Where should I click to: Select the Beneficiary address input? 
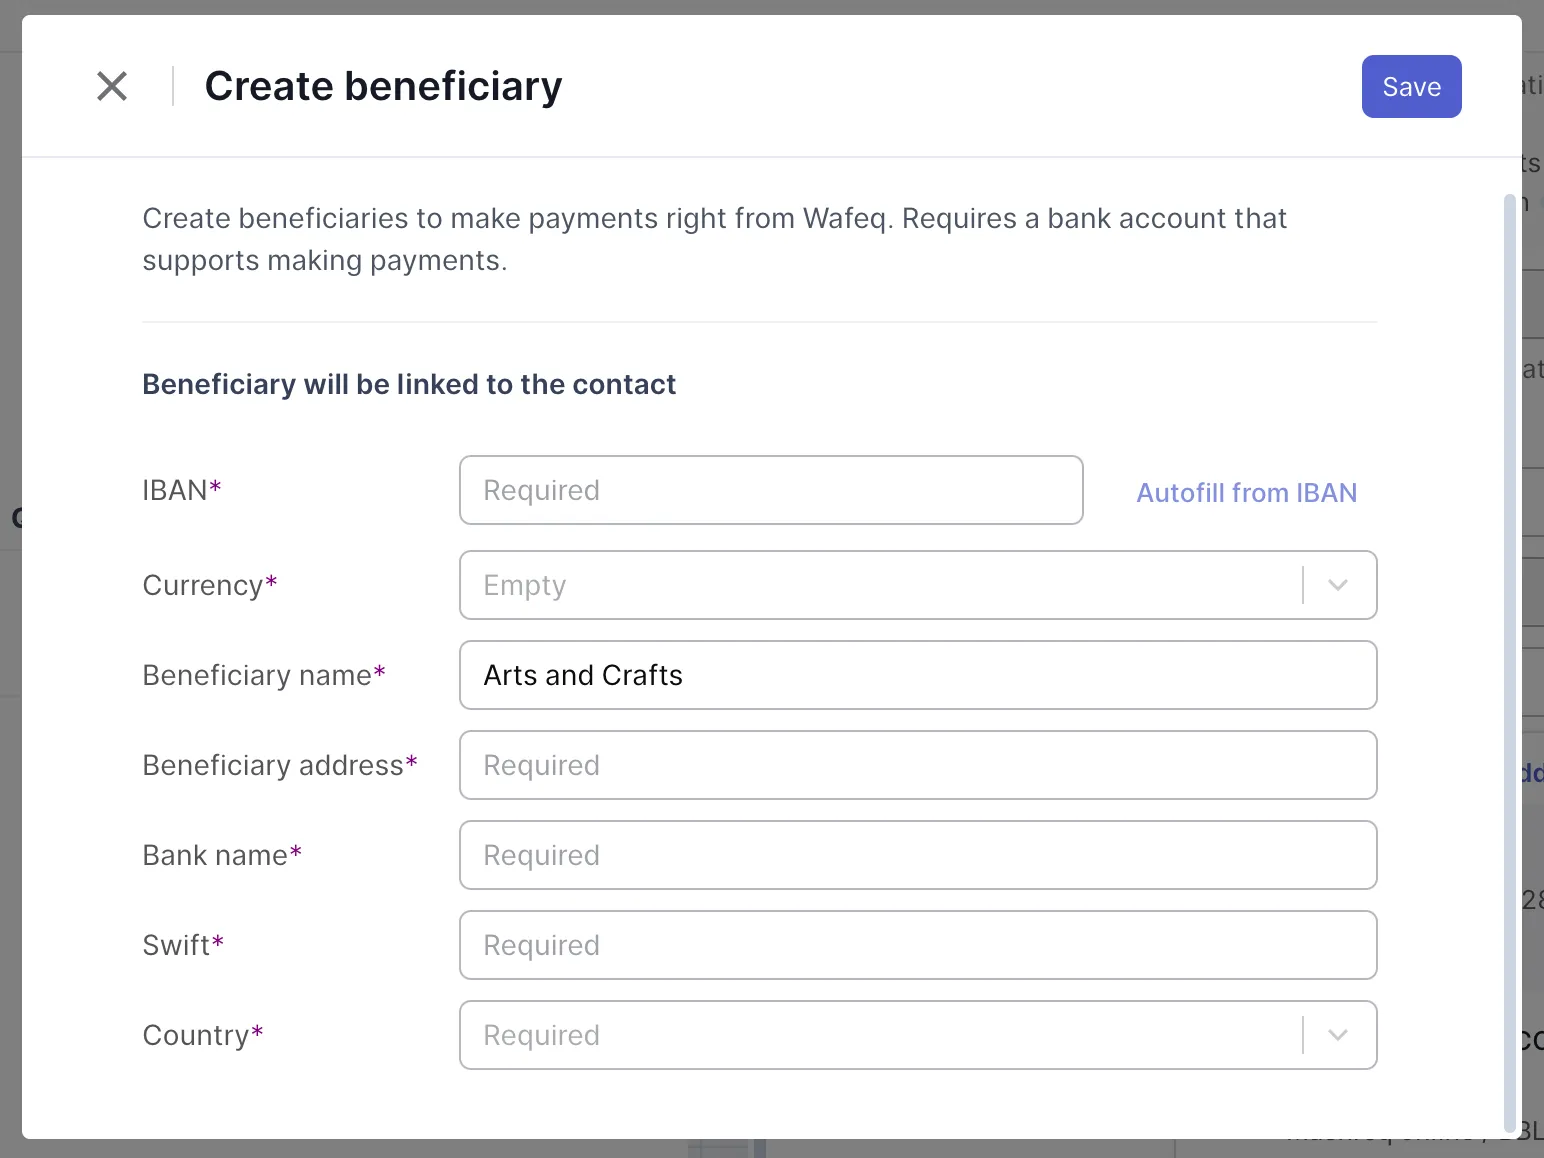coord(917,765)
